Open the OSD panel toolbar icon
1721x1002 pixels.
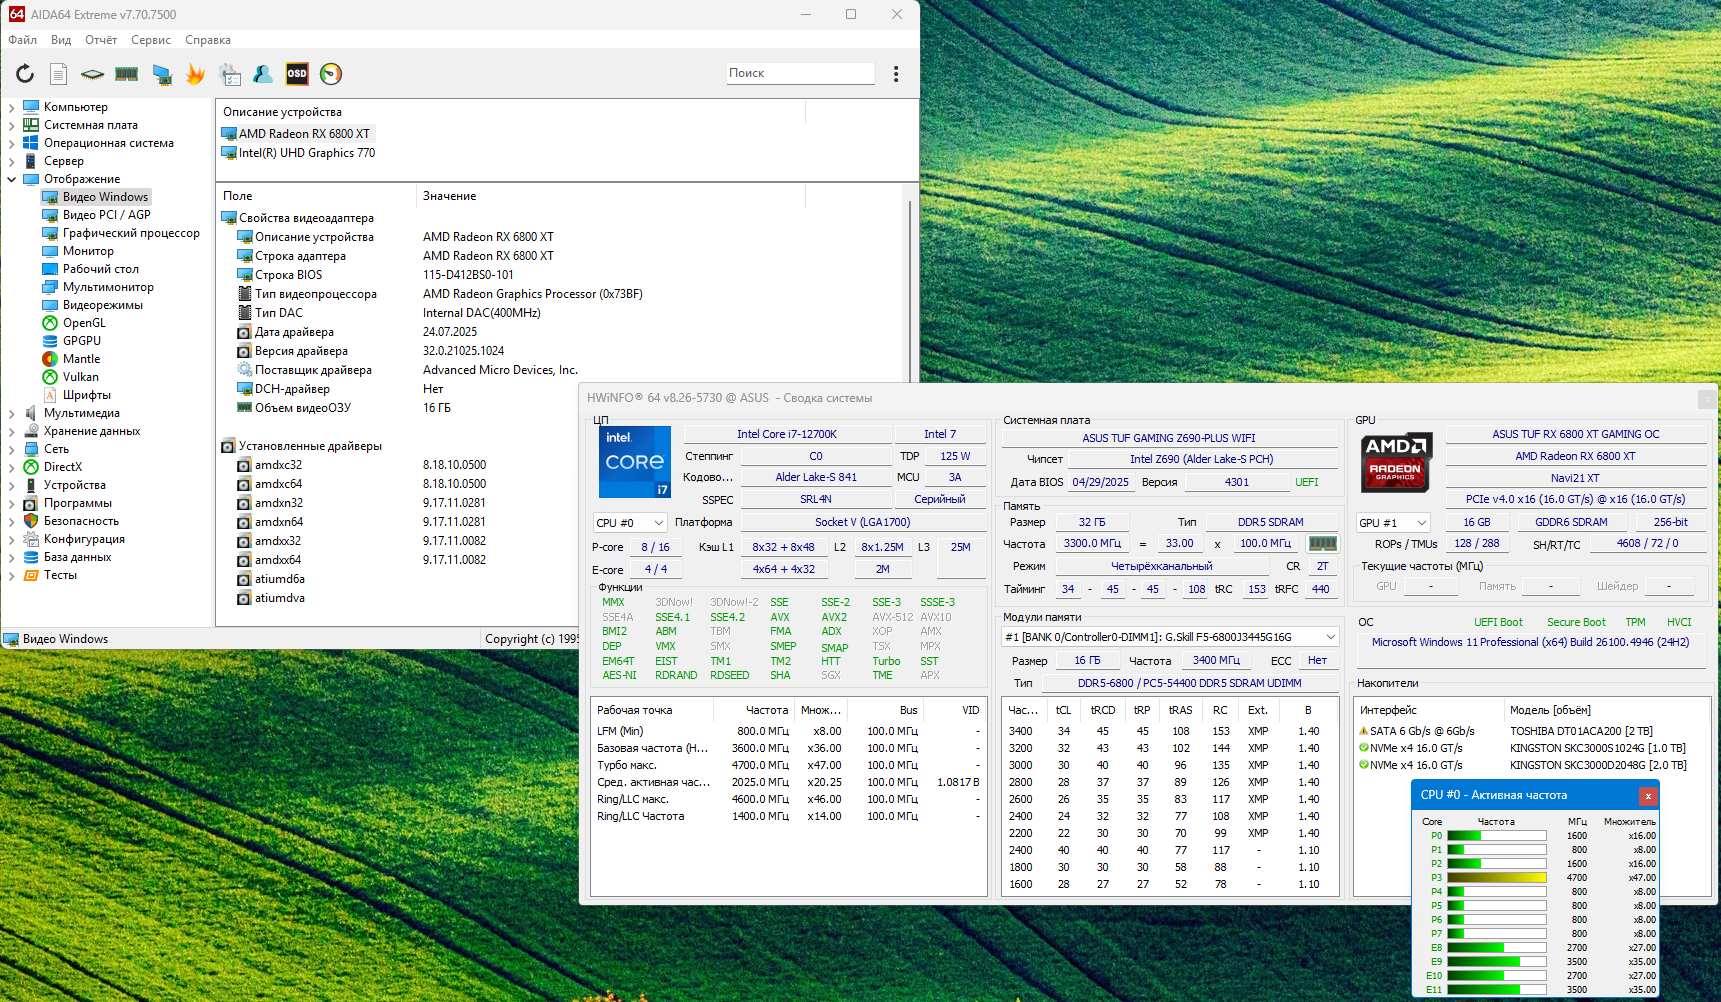pos(297,74)
